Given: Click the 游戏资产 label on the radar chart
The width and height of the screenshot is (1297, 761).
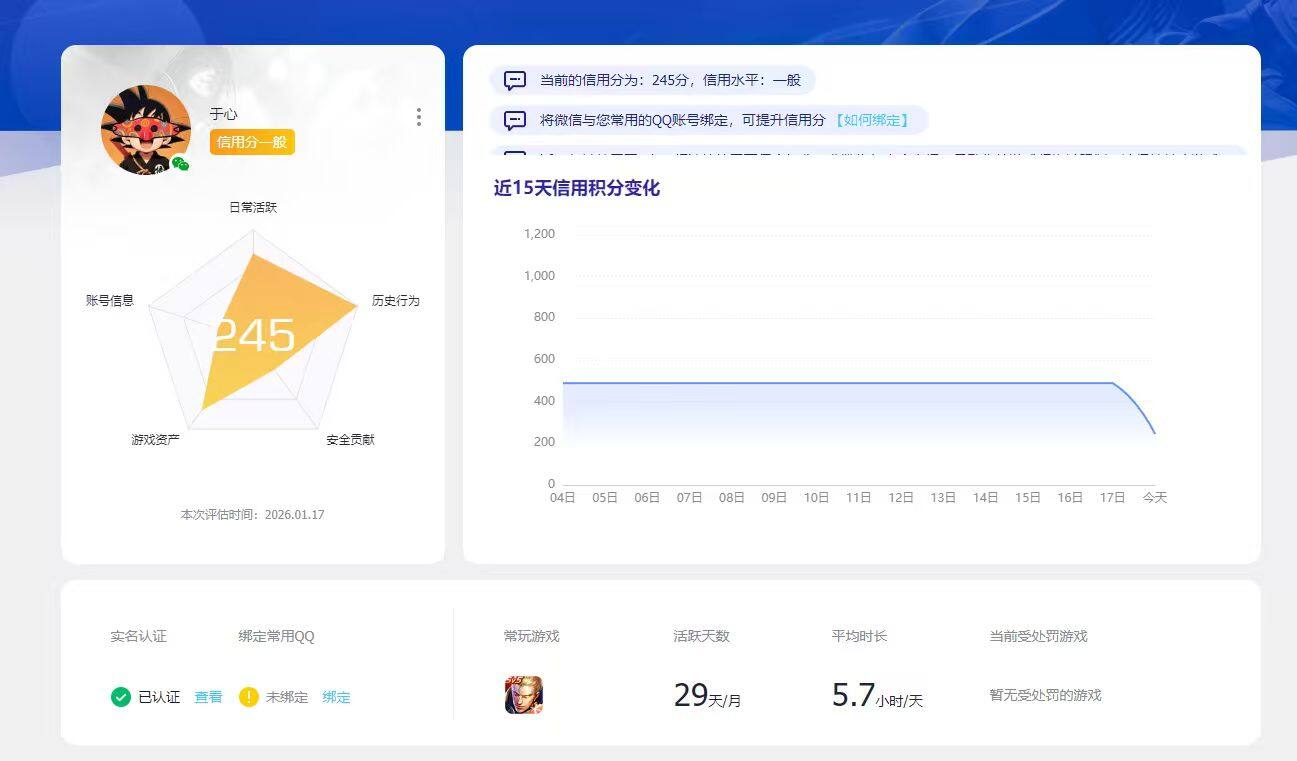Looking at the screenshot, I should coord(155,437).
